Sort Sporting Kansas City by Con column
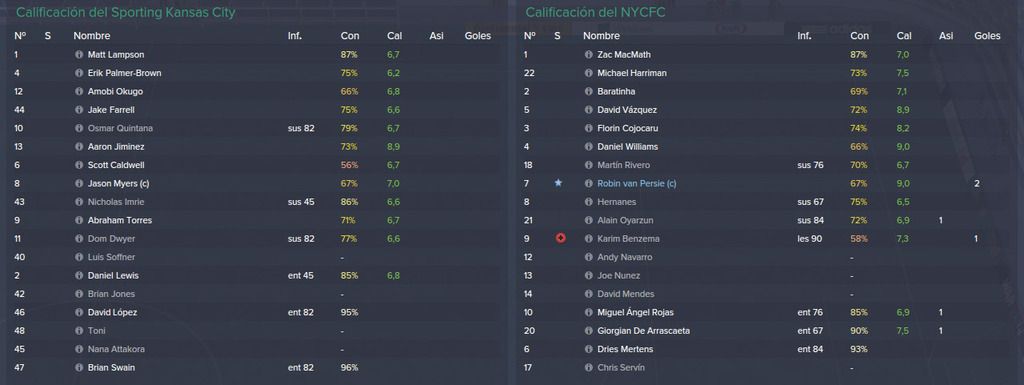Screen dimensions: 1024x385 (x=349, y=36)
